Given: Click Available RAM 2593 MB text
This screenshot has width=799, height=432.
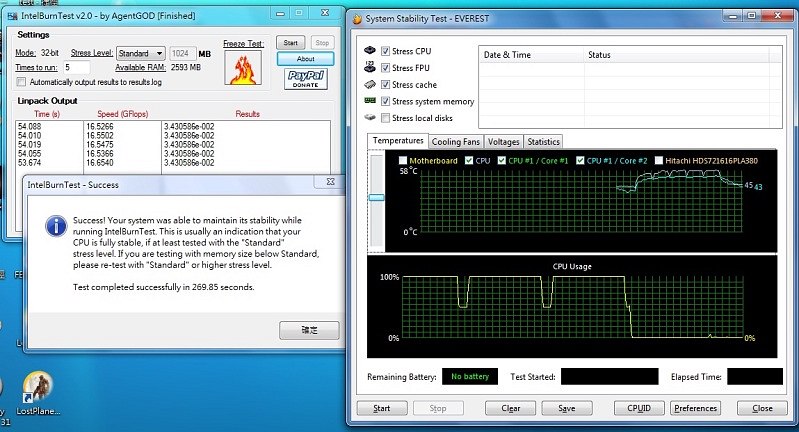Looking at the screenshot, I should (158, 67).
